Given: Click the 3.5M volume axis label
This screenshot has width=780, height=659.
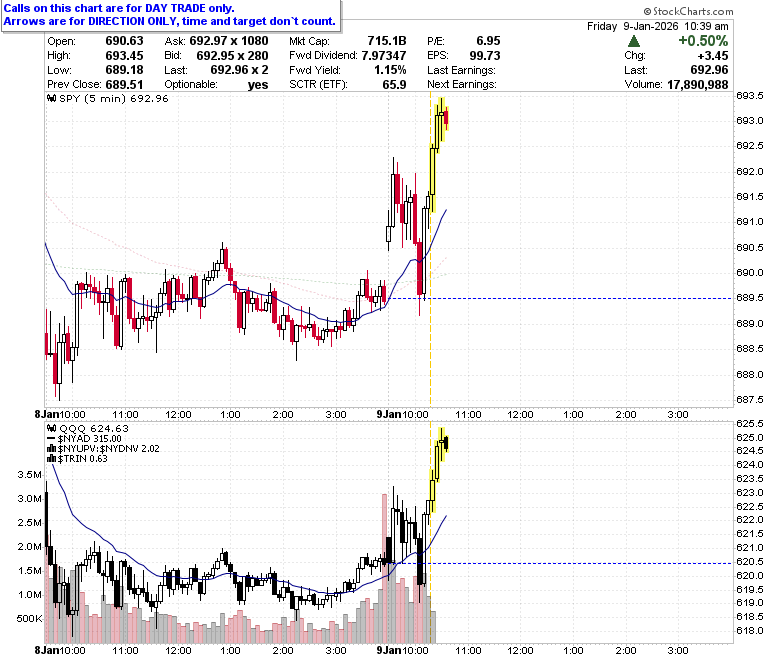Looking at the screenshot, I should click(29, 474).
